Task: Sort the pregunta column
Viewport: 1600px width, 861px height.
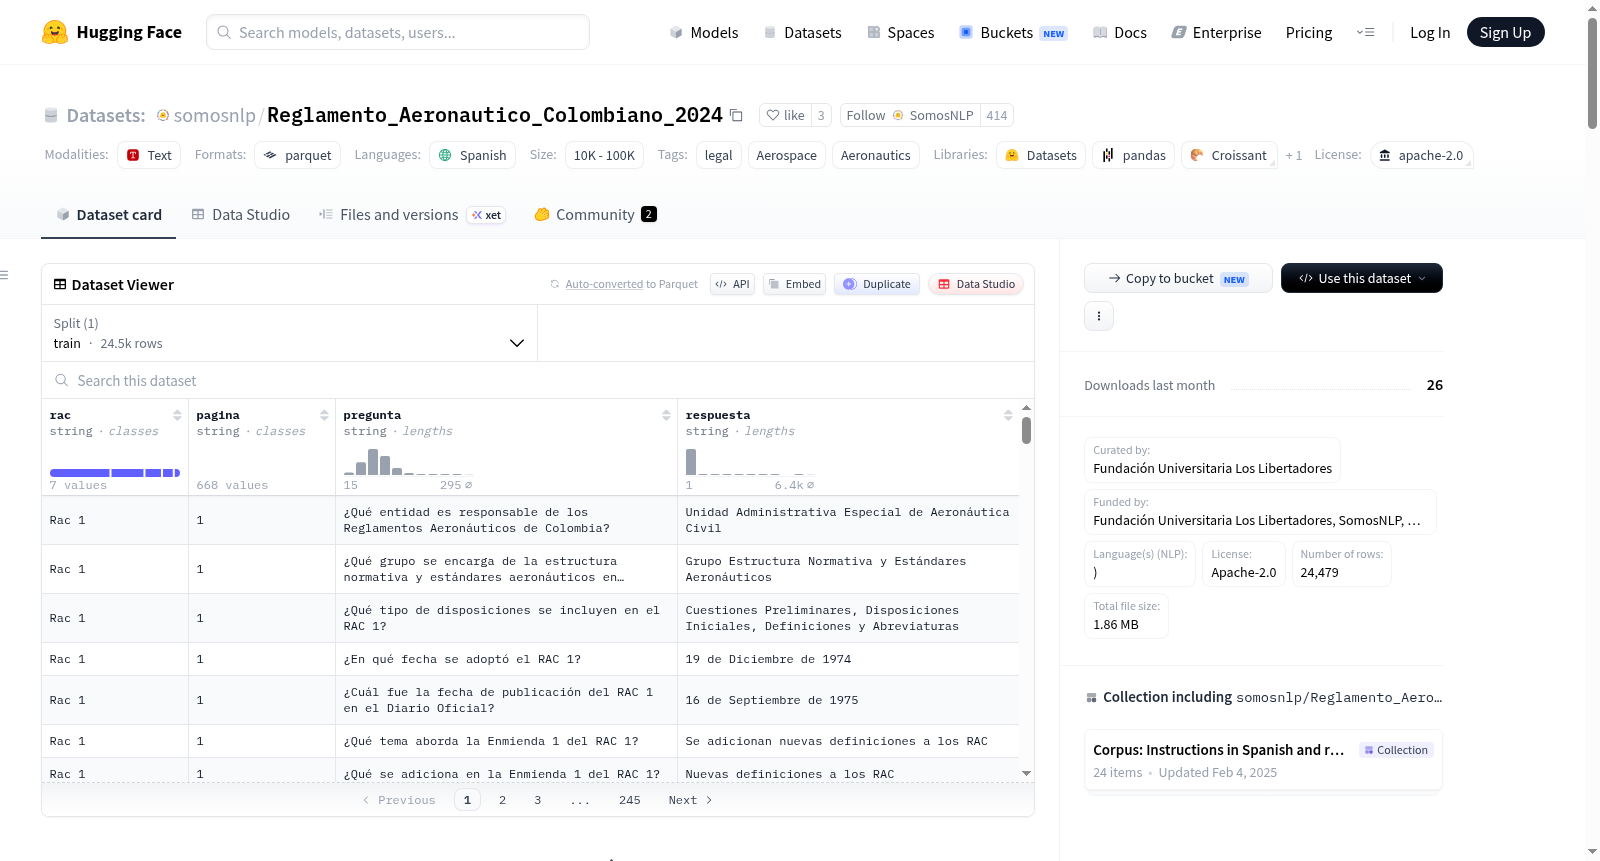Action: [x=666, y=415]
